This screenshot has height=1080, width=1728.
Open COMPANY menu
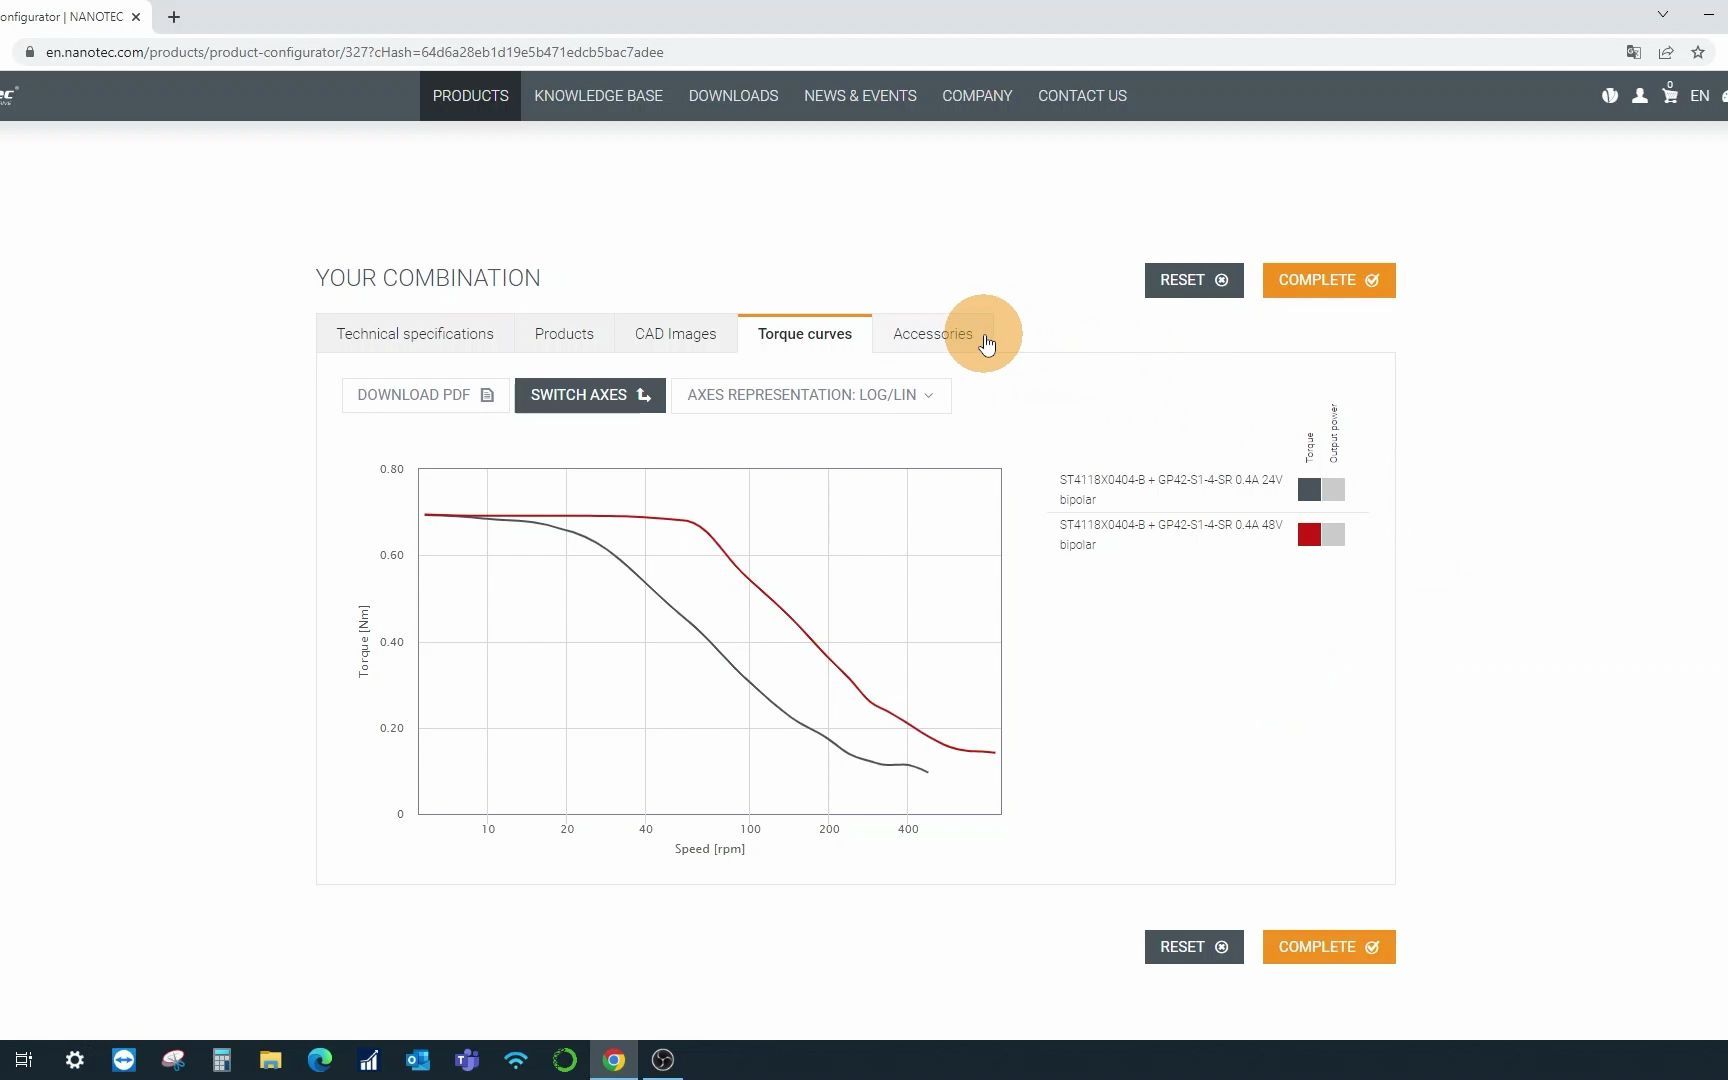point(977,96)
